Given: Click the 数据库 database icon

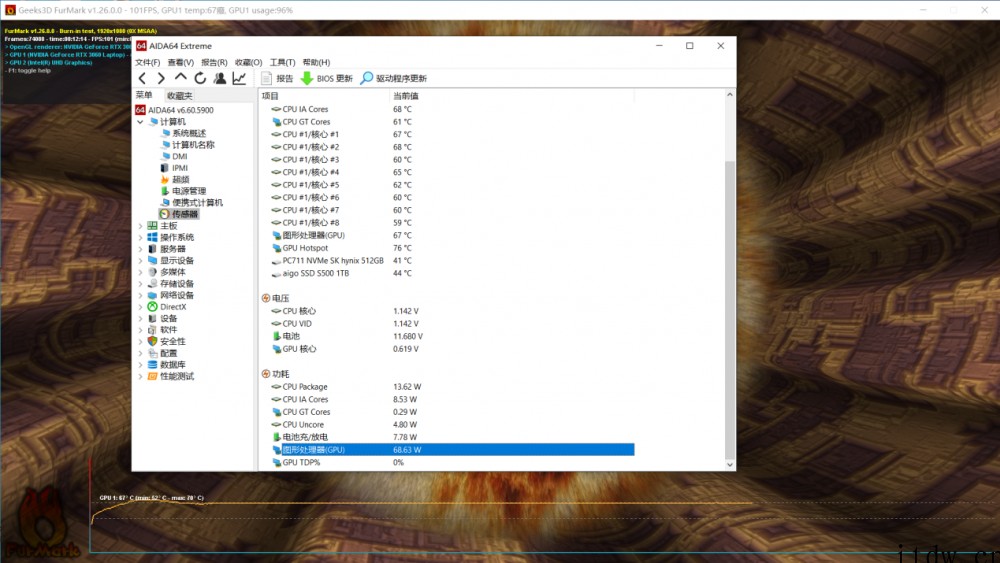Looking at the screenshot, I should [152, 365].
